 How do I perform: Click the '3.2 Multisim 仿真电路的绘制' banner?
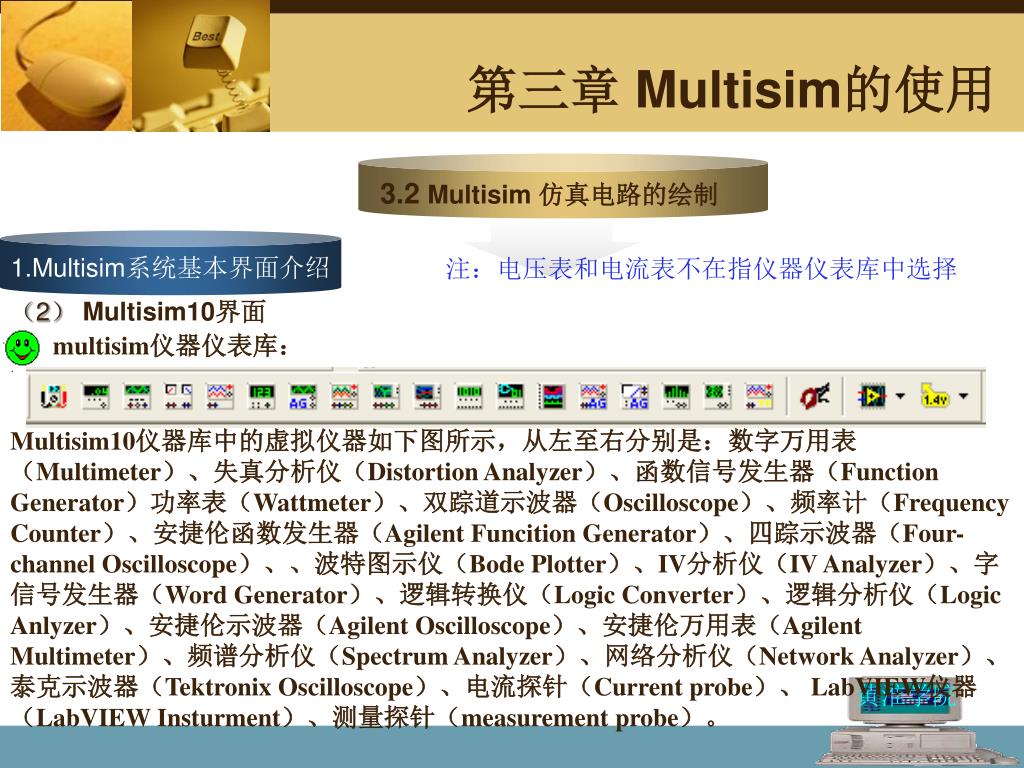click(x=562, y=186)
